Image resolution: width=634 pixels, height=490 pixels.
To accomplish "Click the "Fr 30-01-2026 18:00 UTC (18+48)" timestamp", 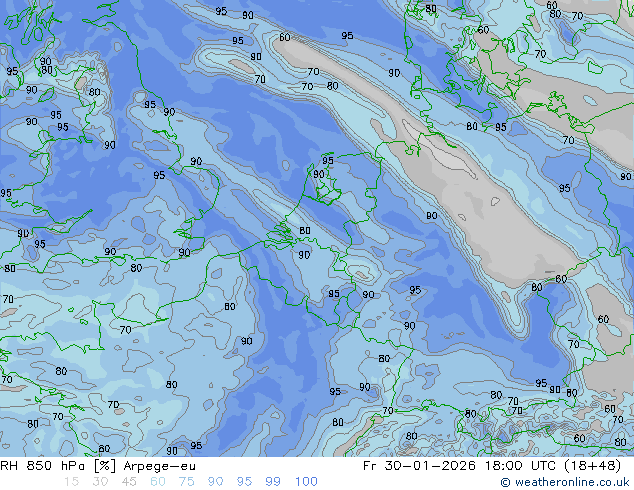I will point(492,466).
